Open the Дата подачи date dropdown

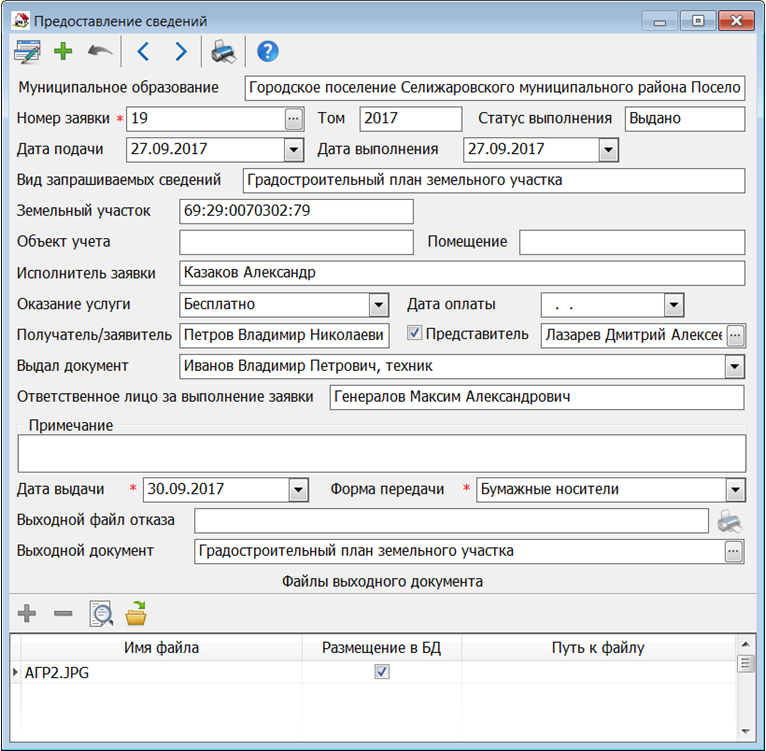pos(293,150)
